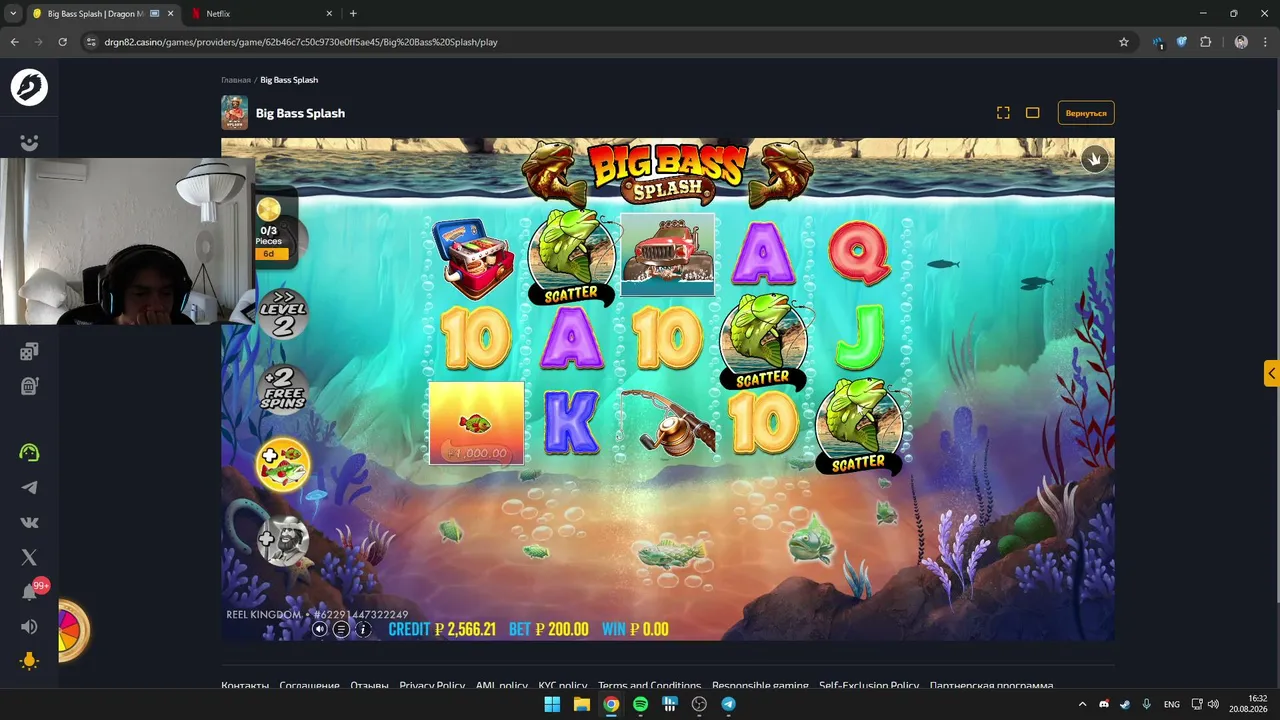
Task: Click the red monster truck symbol
Action: [x=668, y=254]
